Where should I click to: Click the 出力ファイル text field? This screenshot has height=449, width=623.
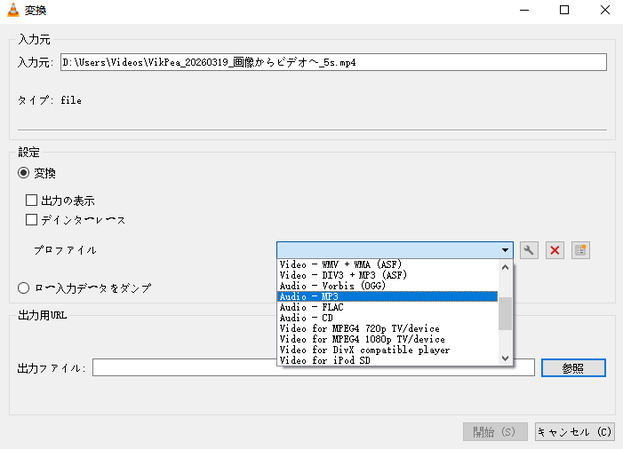tap(313, 368)
